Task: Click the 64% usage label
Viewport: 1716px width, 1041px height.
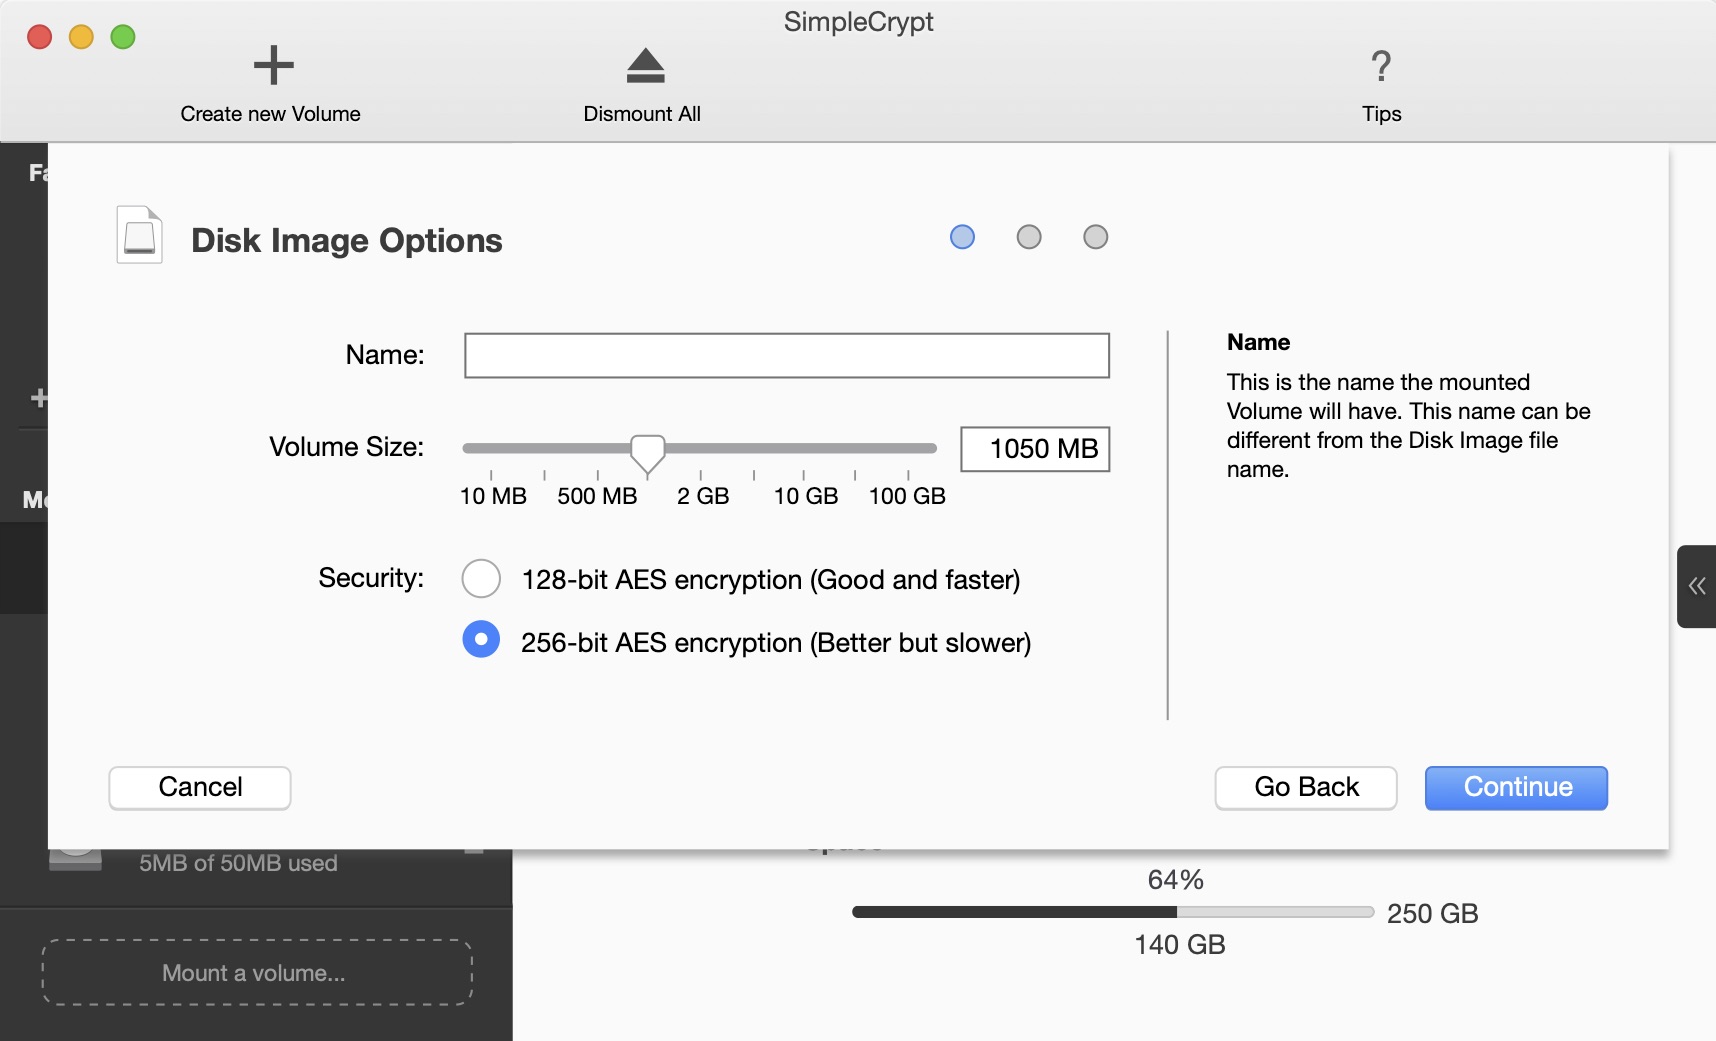Action: click(1176, 880)
